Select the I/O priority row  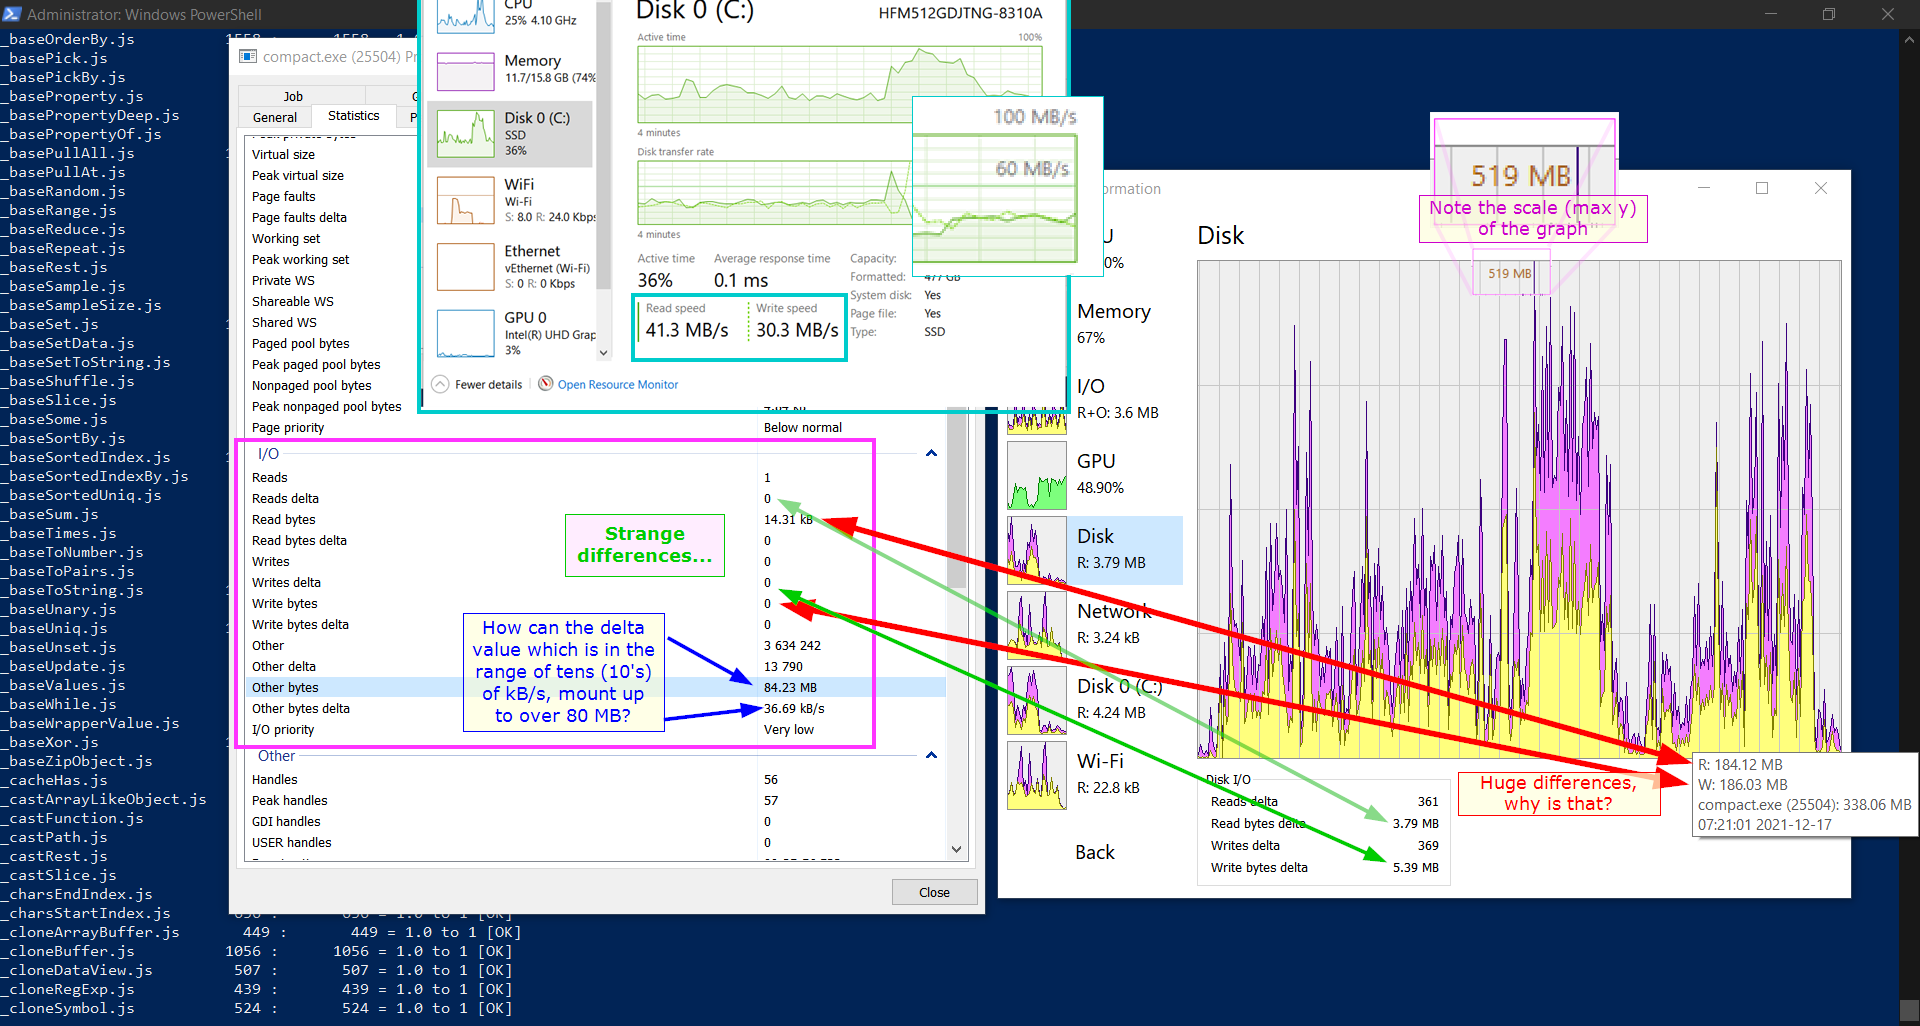[x=595, y=729]
